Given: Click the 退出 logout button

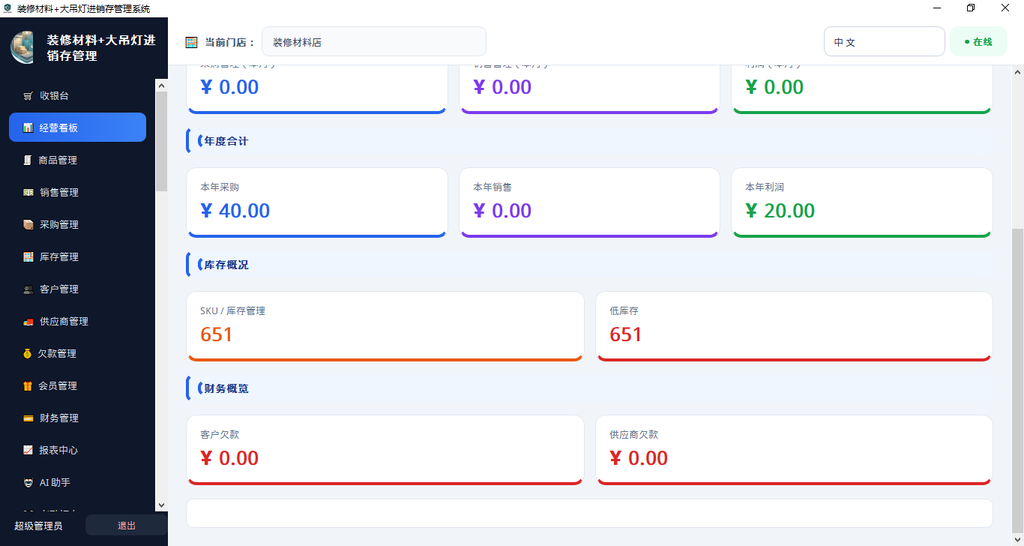Looking at the screenshot, I should click(x=126, y=526).
